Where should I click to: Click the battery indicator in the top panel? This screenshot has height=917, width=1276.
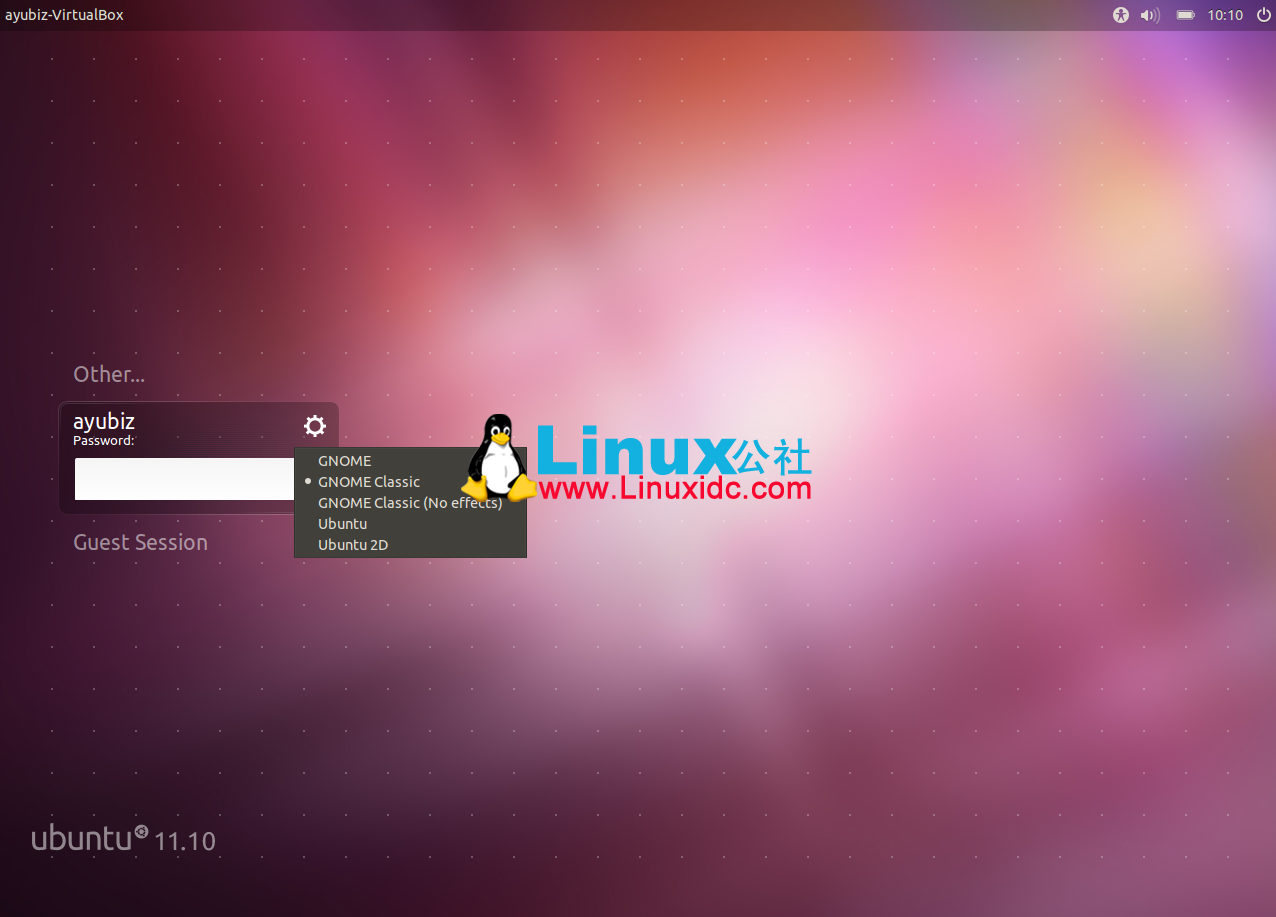coord(1185,15)
